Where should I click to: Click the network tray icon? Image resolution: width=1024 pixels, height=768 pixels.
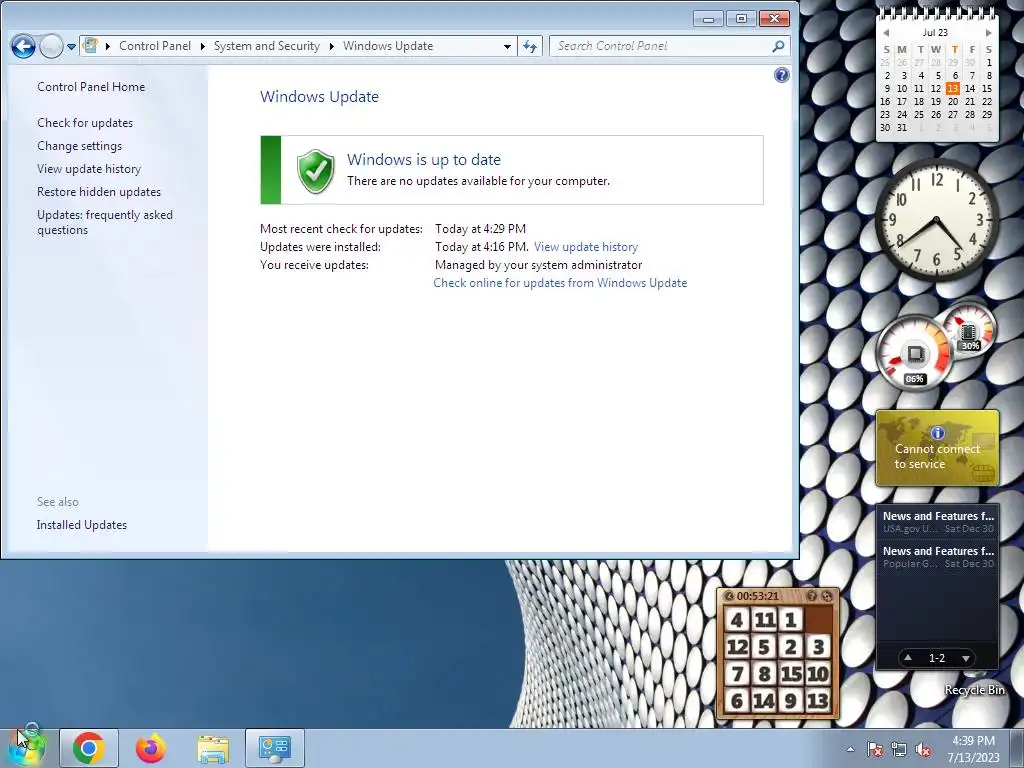coord(899,749)
